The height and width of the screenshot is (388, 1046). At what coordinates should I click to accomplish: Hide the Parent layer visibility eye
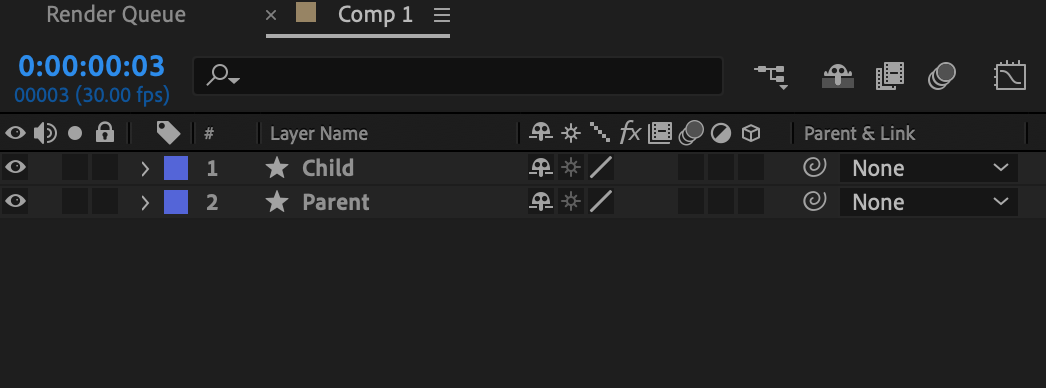pos(15,201)
